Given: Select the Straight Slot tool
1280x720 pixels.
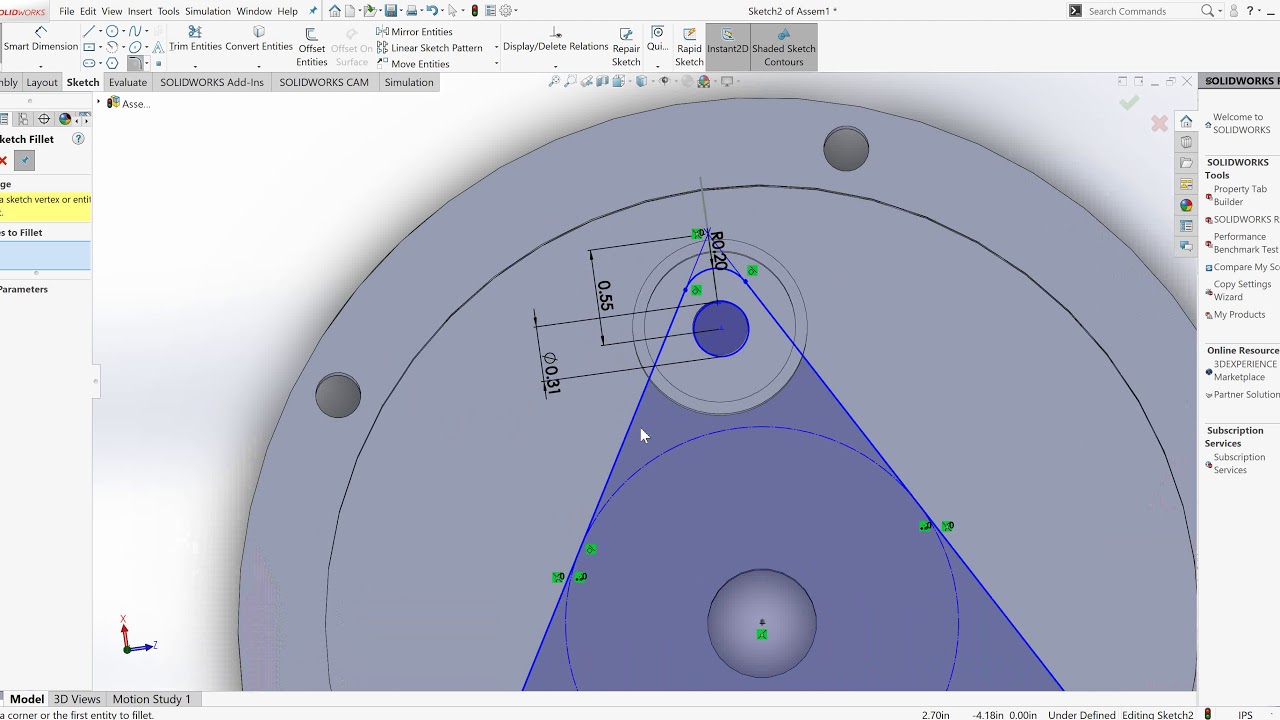Looking at the screenshot, I should 89,63.
